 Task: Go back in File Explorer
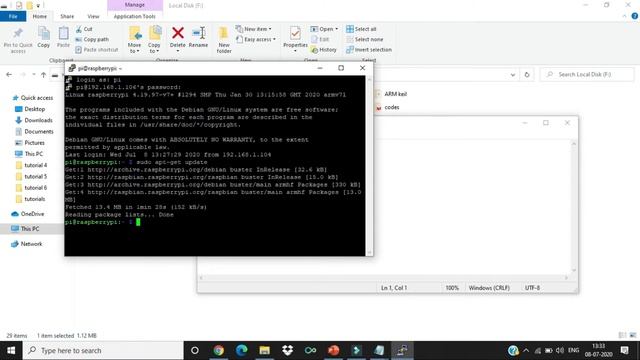(x=9, y=75)
